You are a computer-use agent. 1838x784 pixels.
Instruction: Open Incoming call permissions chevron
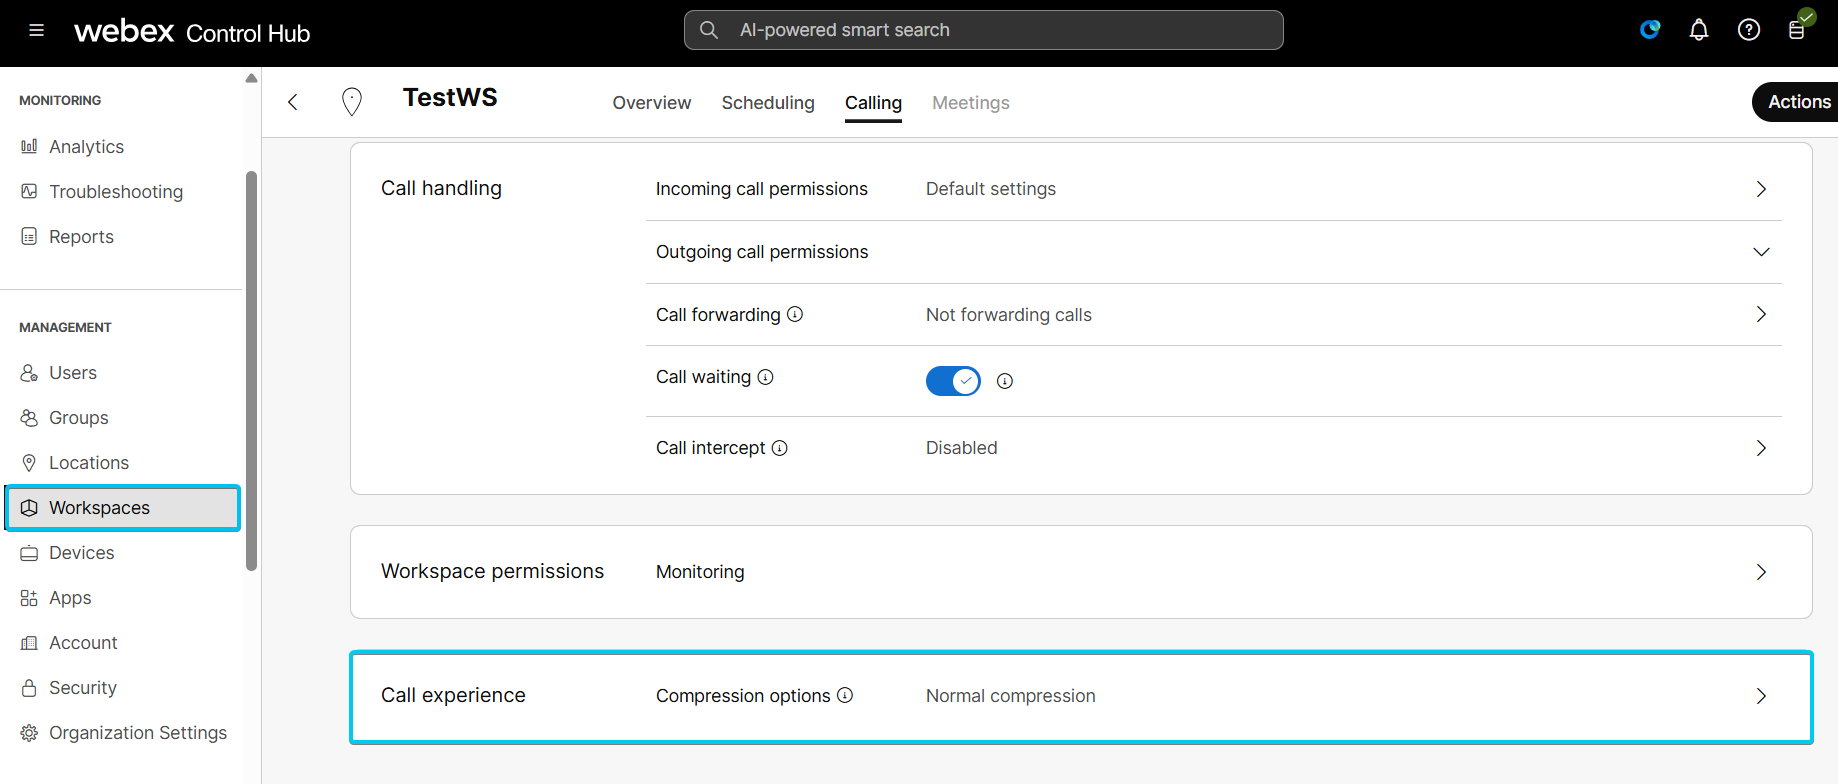point(1761,189)
